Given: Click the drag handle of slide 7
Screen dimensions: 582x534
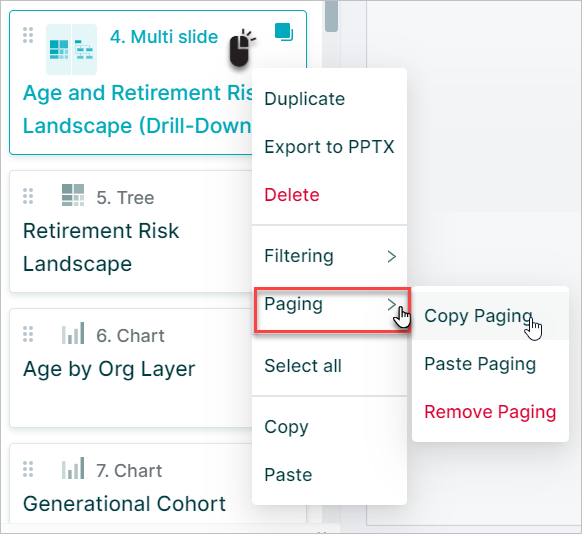Looking at the screenshot, I should (28, 469).
